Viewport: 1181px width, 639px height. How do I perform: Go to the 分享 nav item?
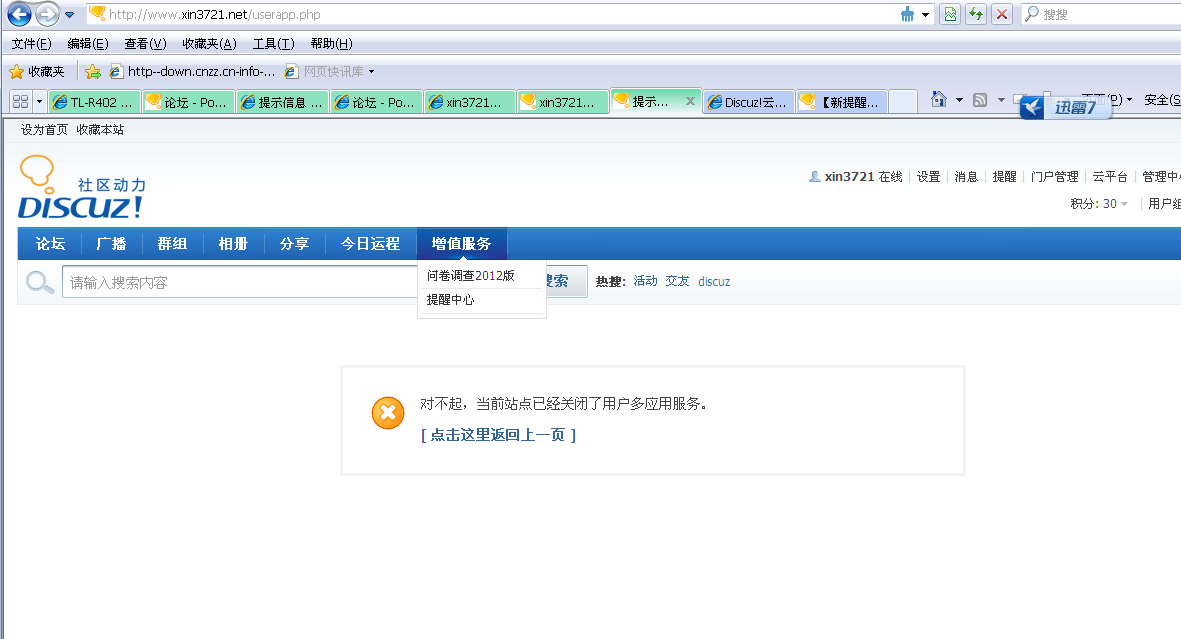[294, 243]
